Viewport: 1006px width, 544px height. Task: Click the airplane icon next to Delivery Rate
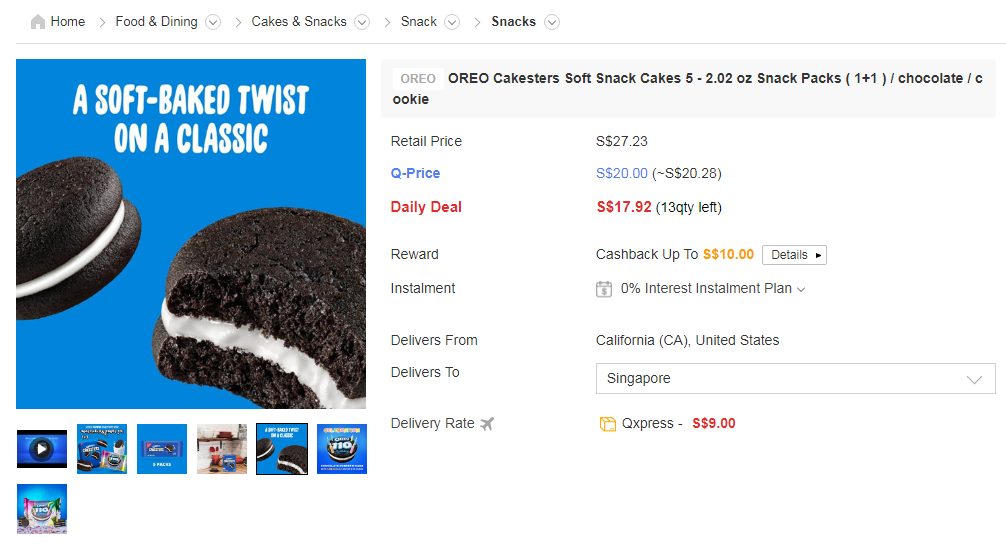pyautogui.click(x=487, y=424)
